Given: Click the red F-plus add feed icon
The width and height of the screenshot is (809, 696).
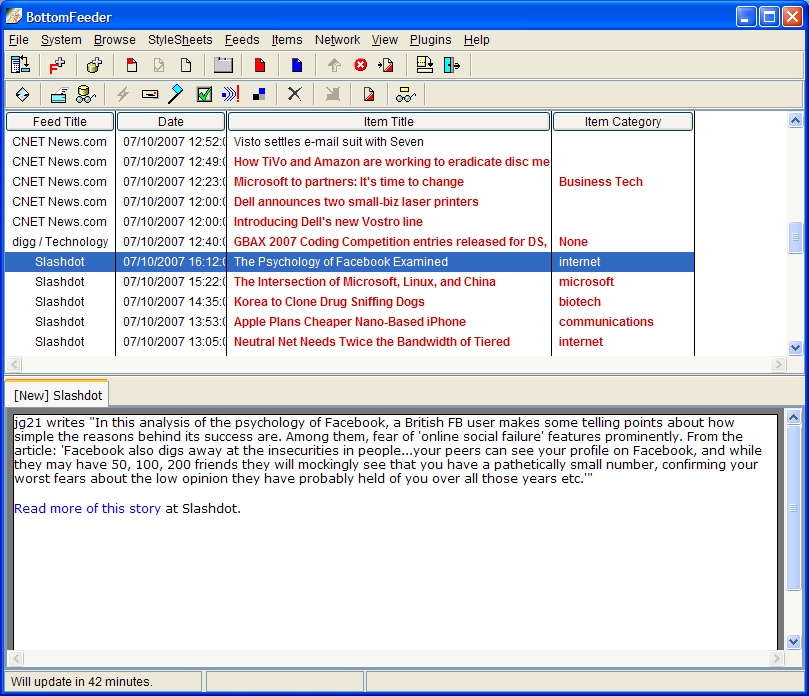Looking at the screenshot, I should coord(57,66).
